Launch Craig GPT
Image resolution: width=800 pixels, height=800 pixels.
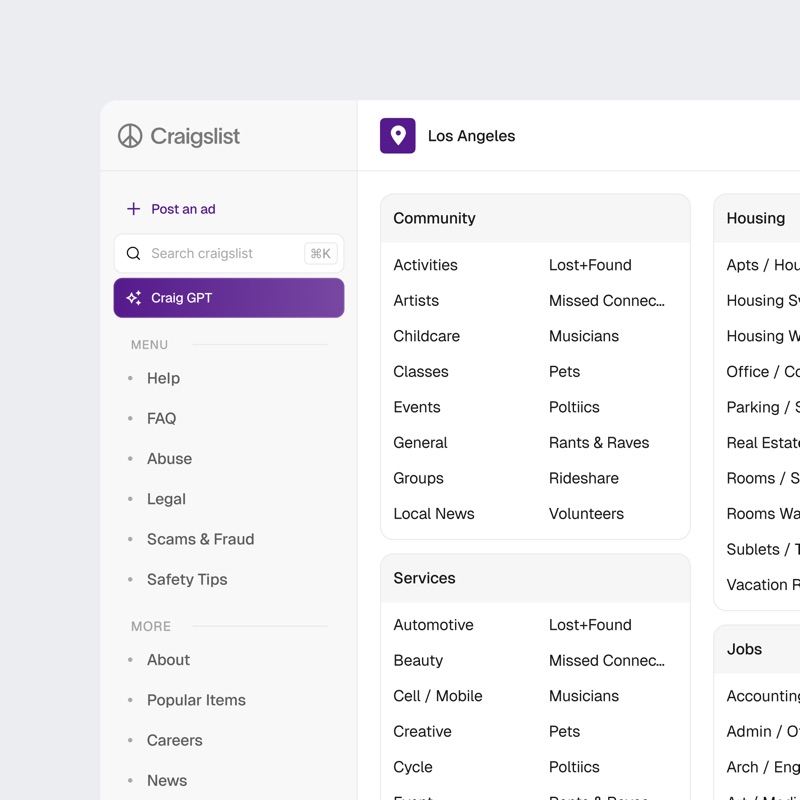click(x=229, y=297)
